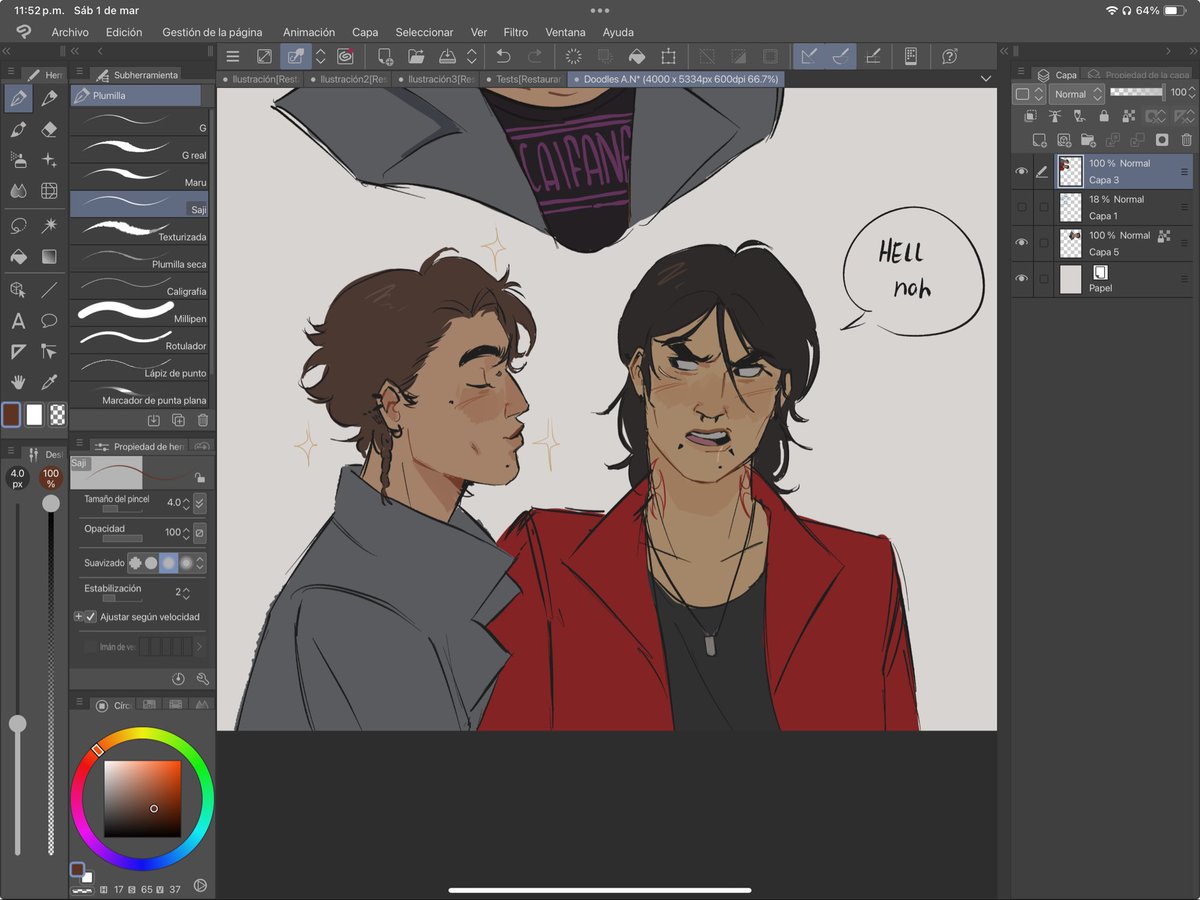
Task: Collapse left tool palette double chevron
Action: tap(7, 50)
